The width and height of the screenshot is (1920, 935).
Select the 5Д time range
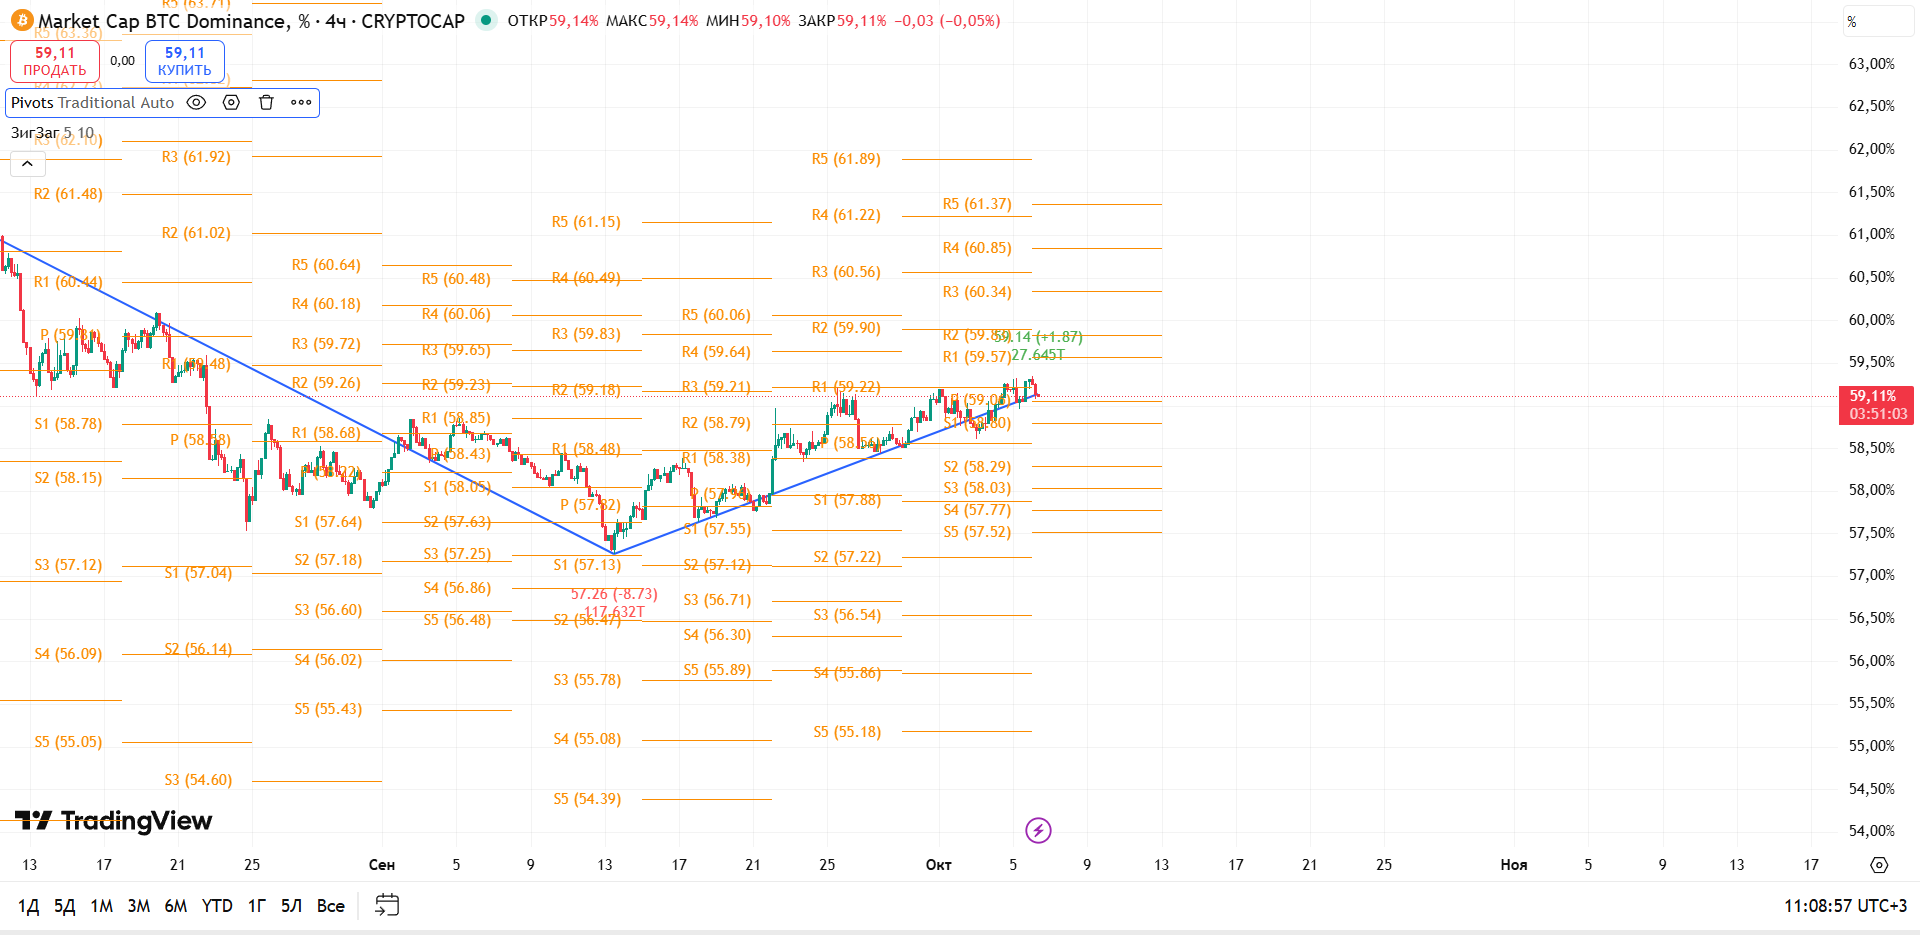tap(64, 906)
